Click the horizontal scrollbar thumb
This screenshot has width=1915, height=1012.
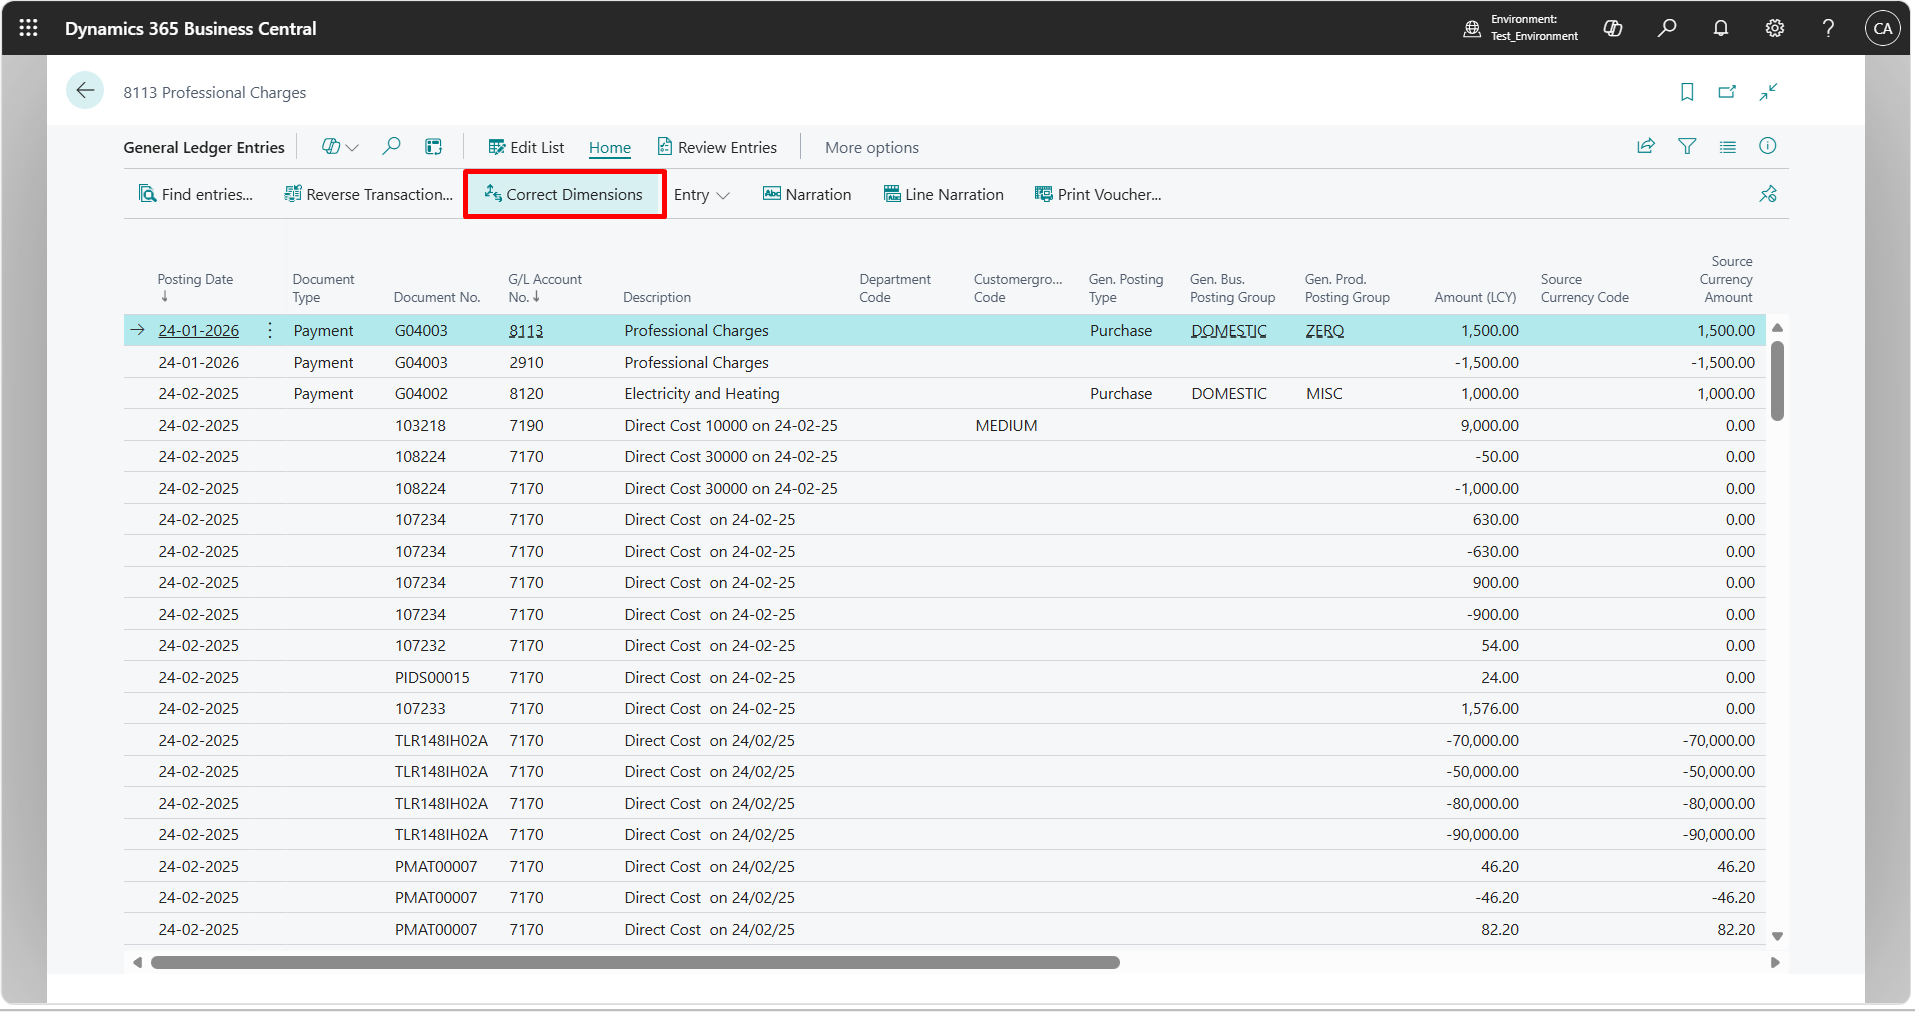(635, 962)
